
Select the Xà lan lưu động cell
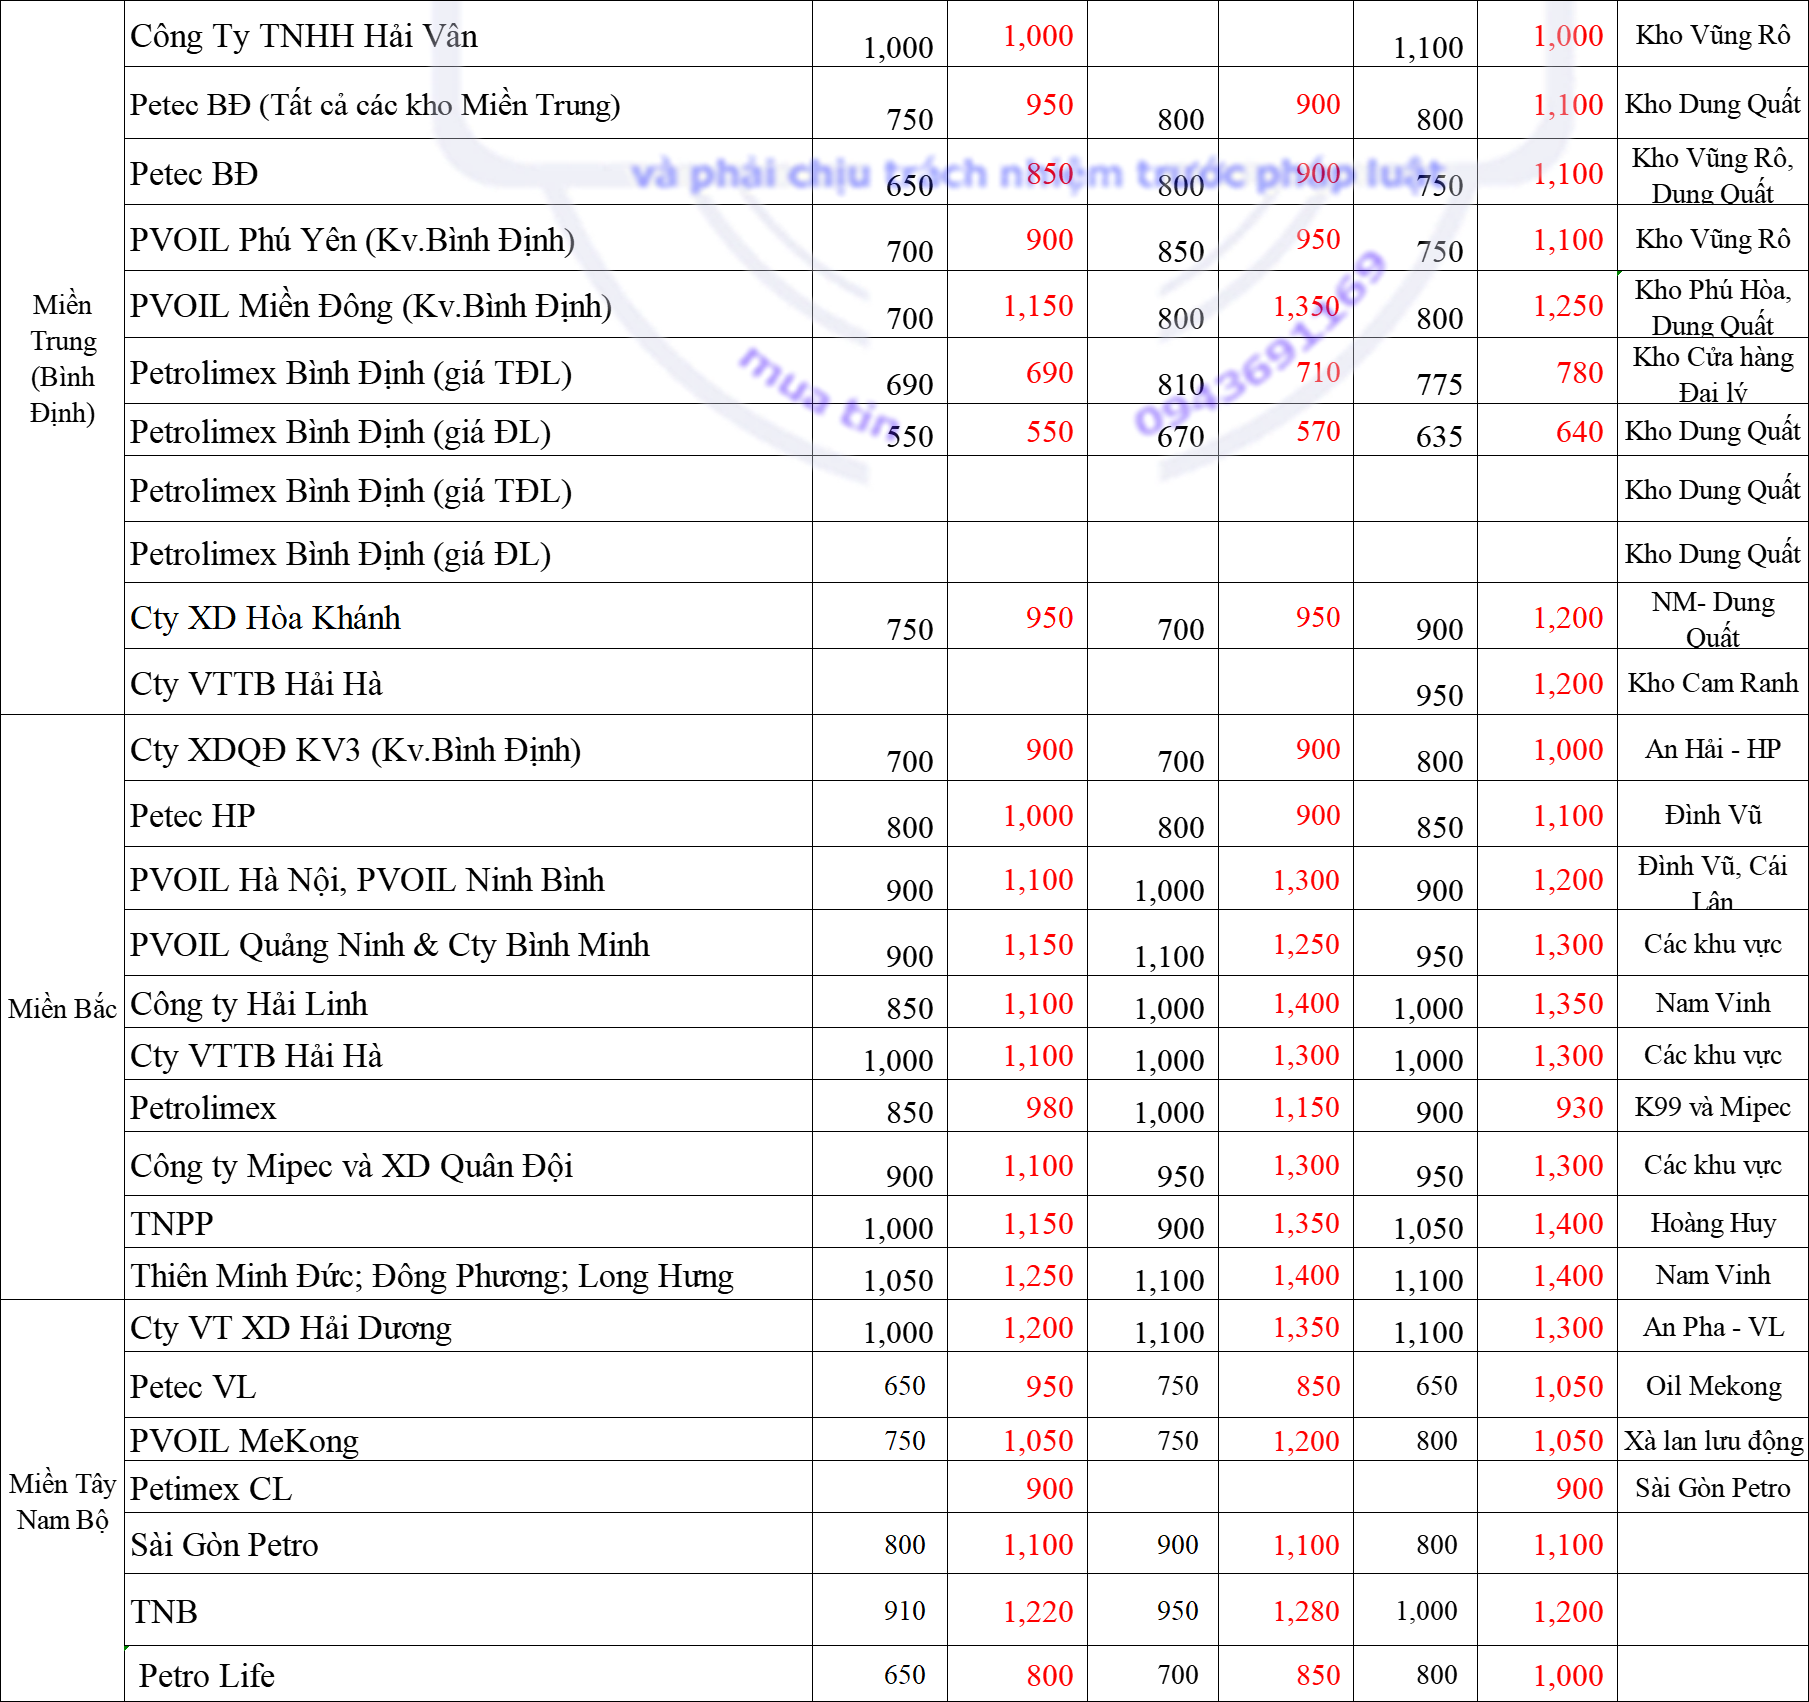(1713, 1440)
